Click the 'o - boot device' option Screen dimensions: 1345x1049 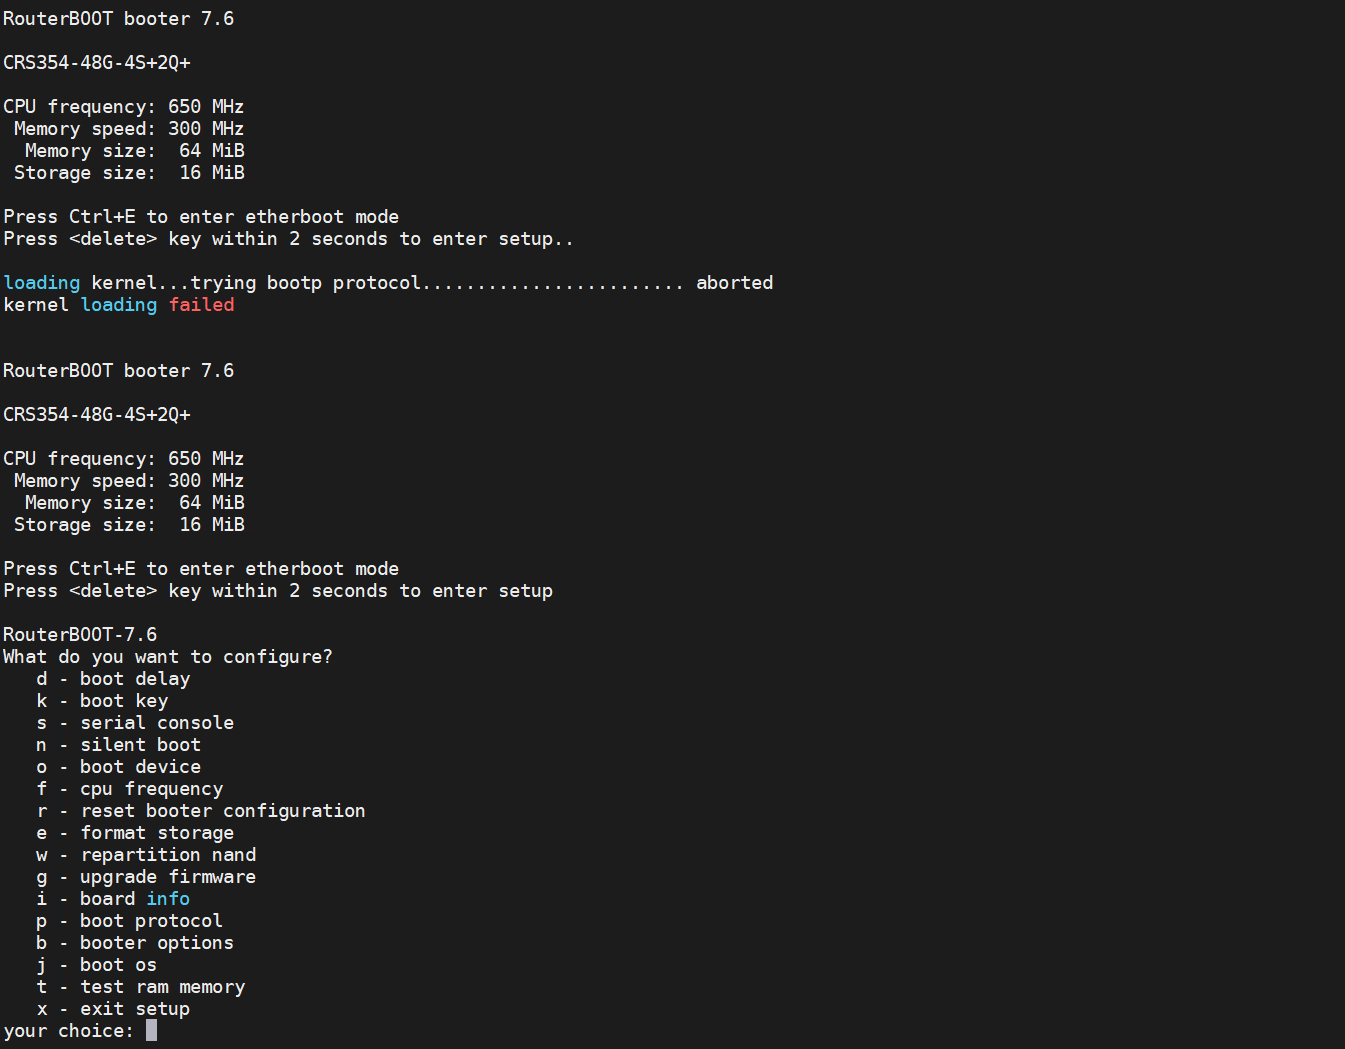118,767
